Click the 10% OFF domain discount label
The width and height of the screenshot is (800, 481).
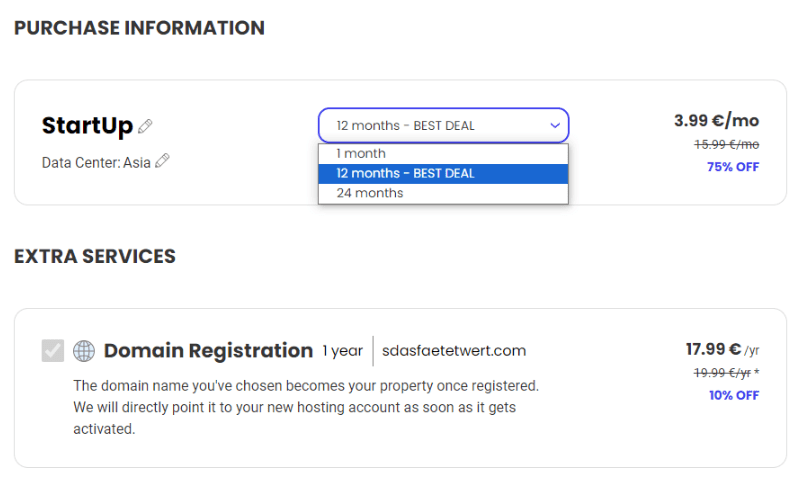coord(734,395)
